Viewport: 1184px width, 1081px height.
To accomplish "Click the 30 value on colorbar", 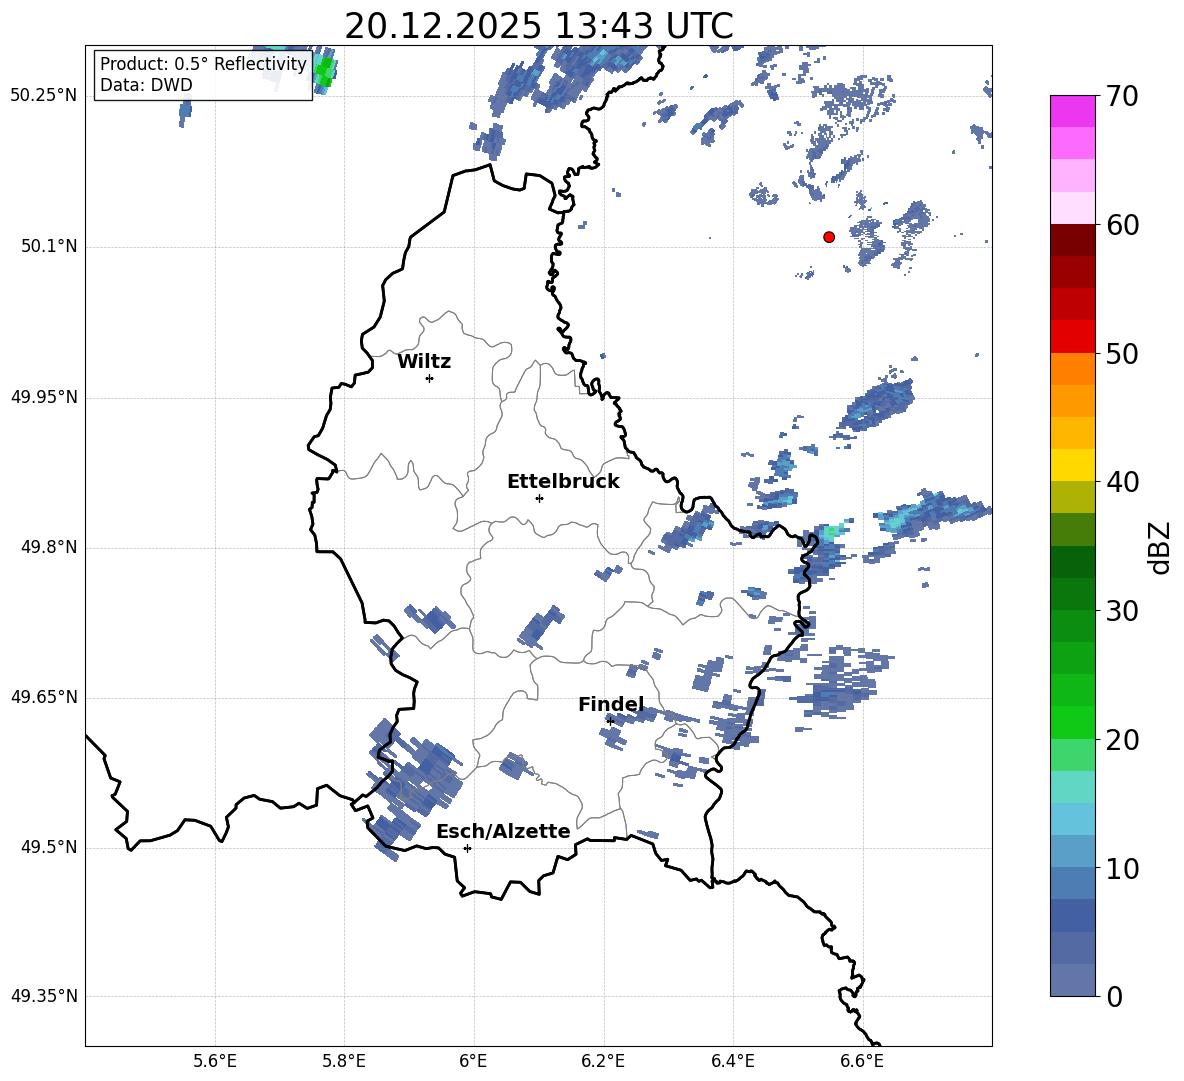I will click(1123, 611).
